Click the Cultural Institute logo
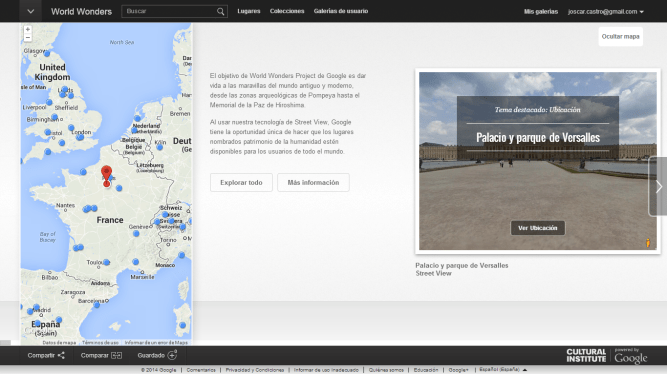The width and height of the screenshot is (667, 374). point(586,355)
